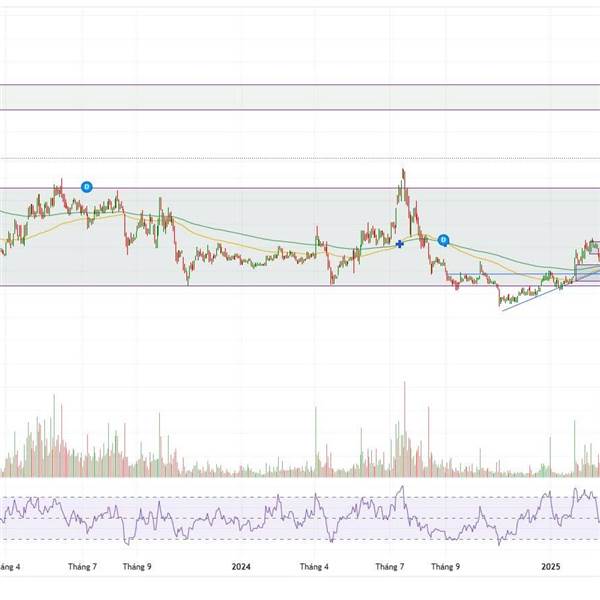Viewport: 600px width, 600px height.
Task: Select the short blue horizontal line near range bottom
Action: pos(513,274)
